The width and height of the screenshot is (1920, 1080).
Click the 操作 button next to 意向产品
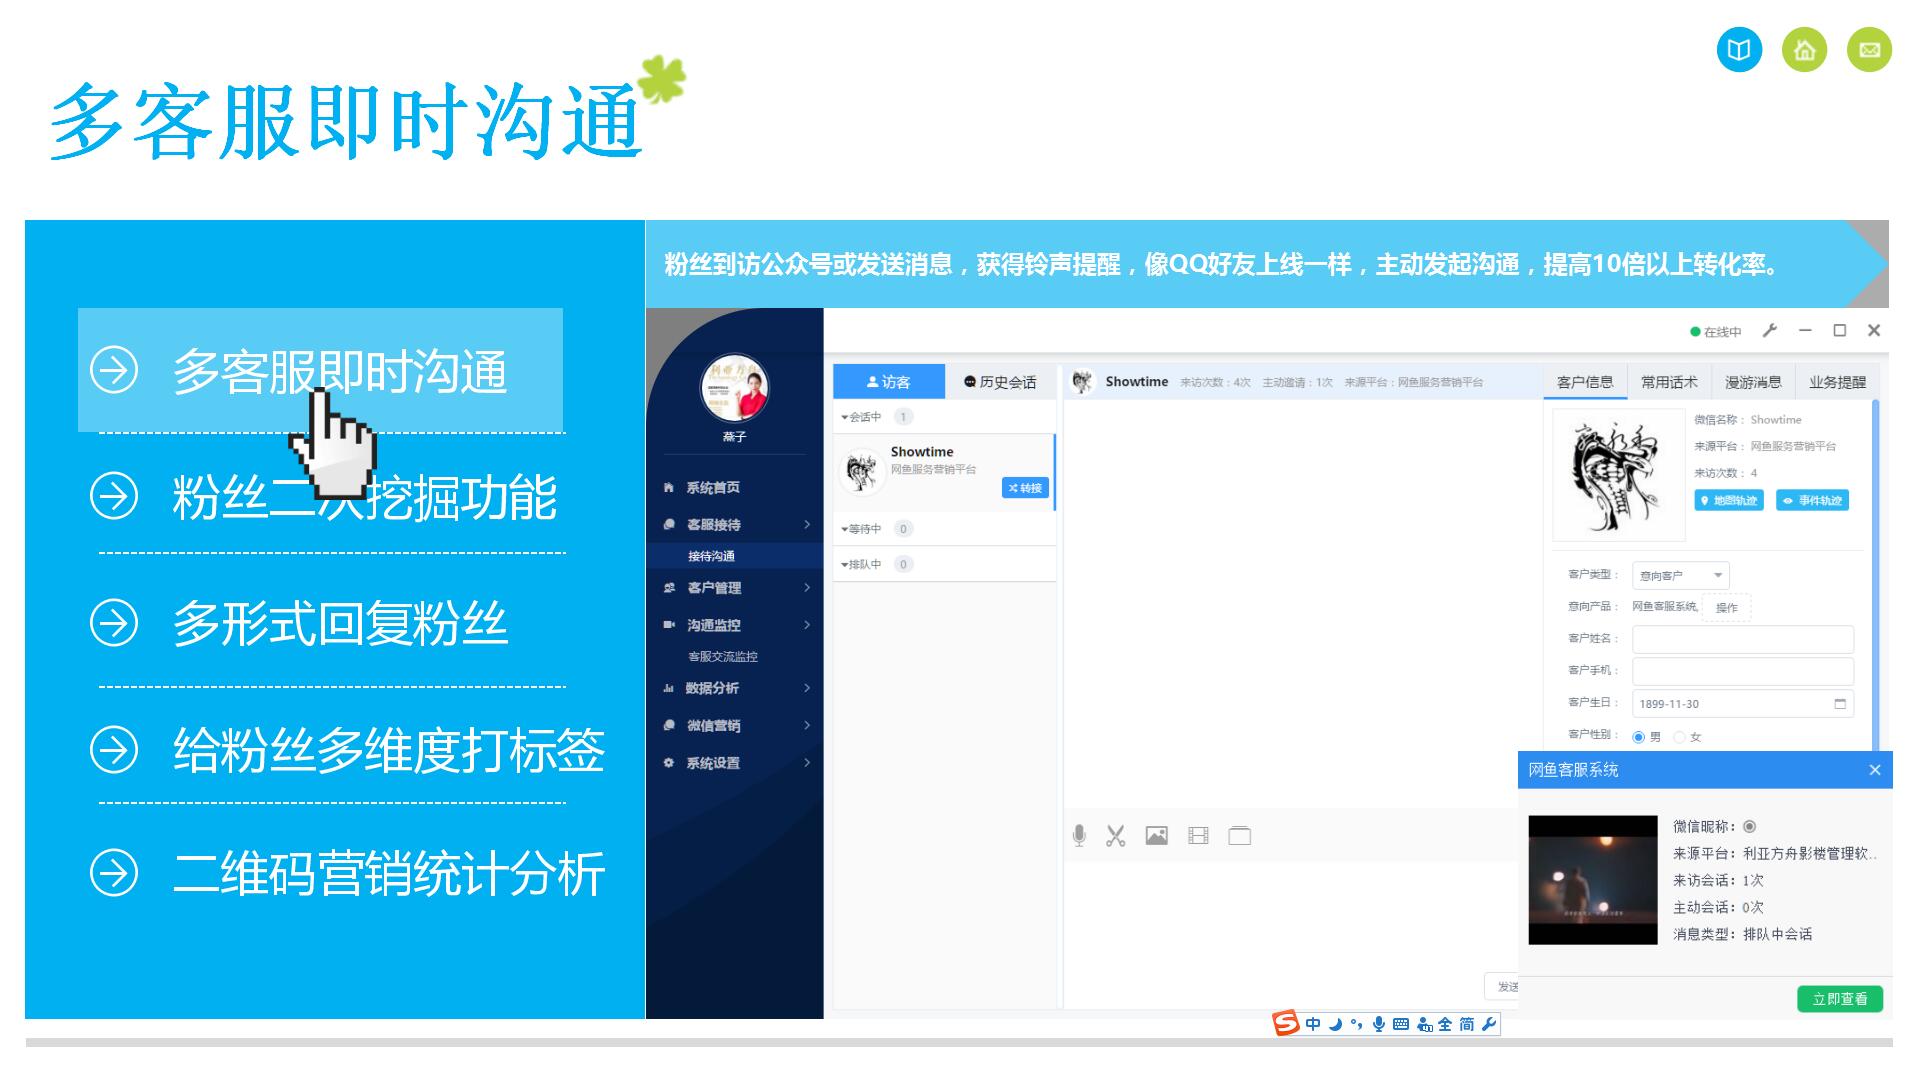(1727, 607)
